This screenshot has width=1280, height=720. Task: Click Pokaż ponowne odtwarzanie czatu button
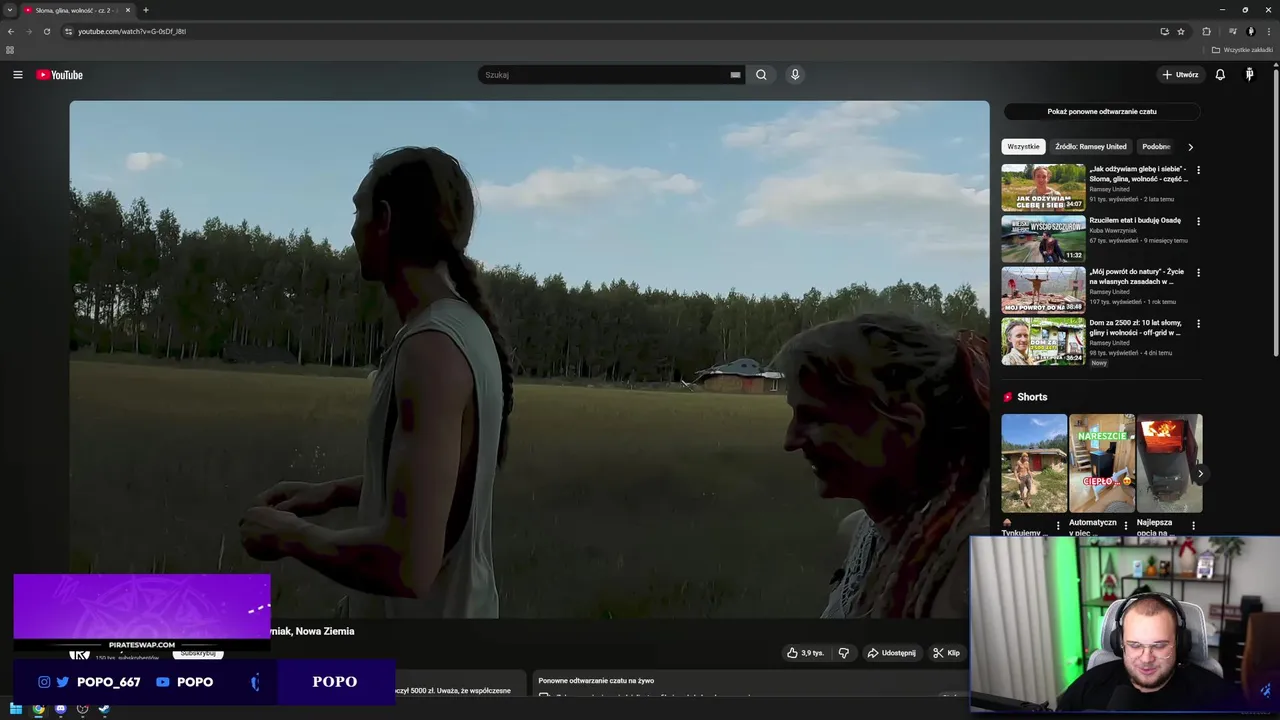click(x=1102, y=112)
